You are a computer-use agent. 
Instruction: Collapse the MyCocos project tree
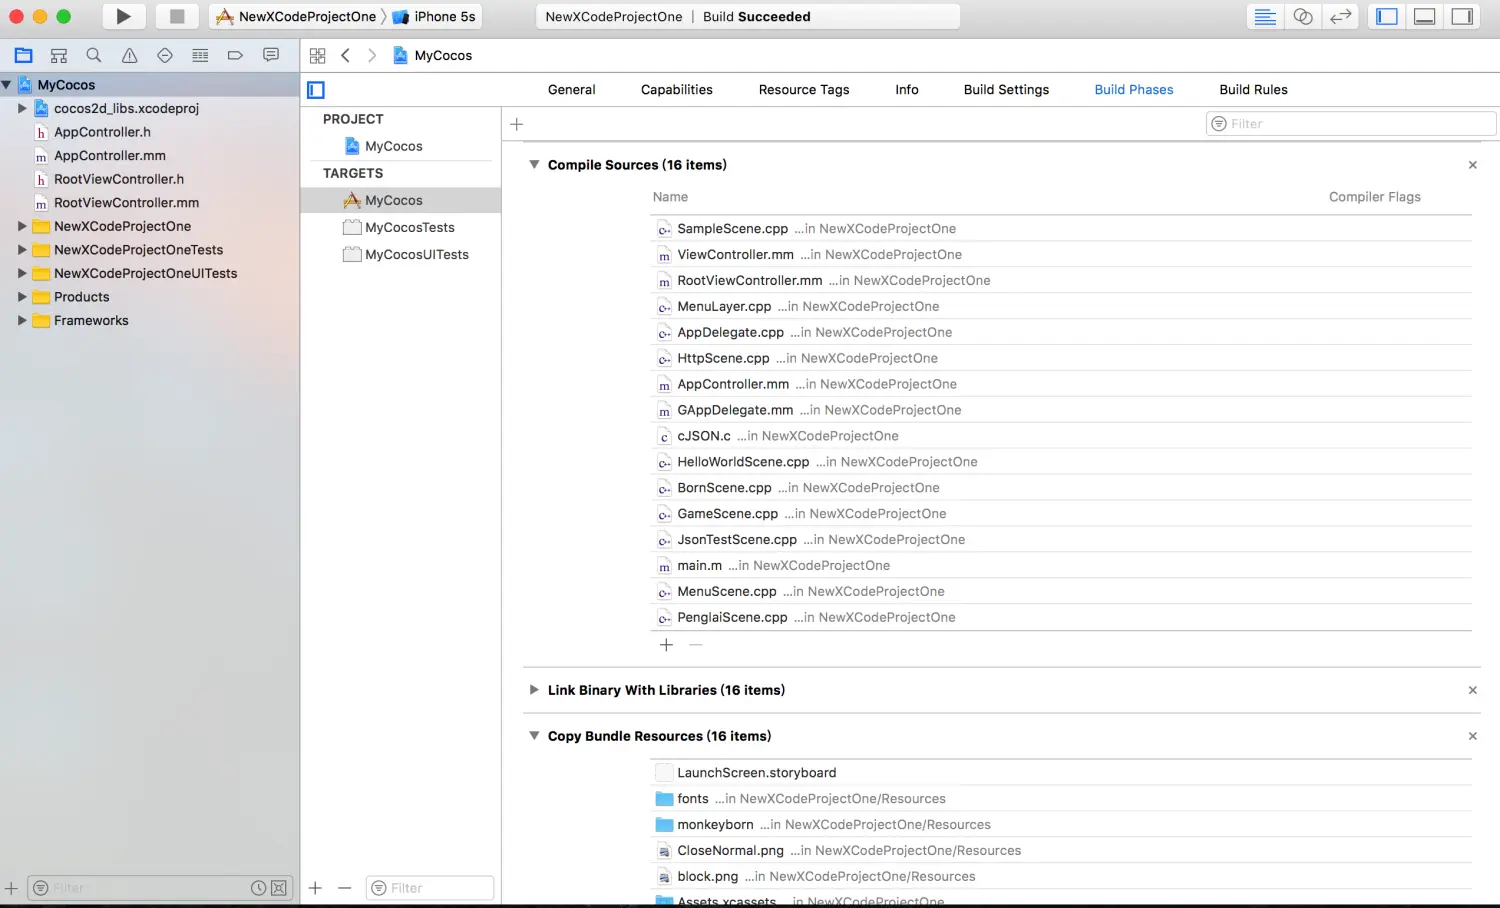point(7,85)
